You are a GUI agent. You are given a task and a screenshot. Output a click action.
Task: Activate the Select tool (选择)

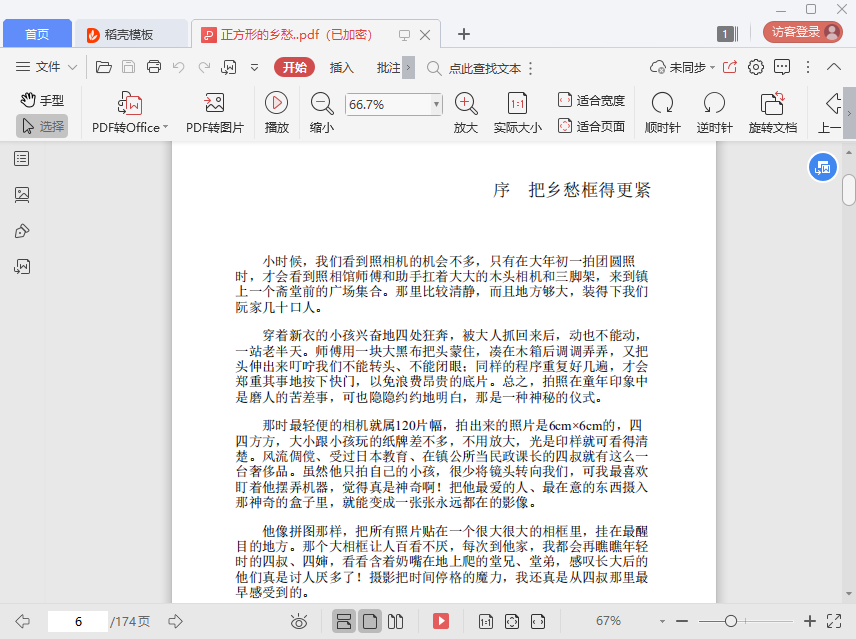[x=42, y=127]
